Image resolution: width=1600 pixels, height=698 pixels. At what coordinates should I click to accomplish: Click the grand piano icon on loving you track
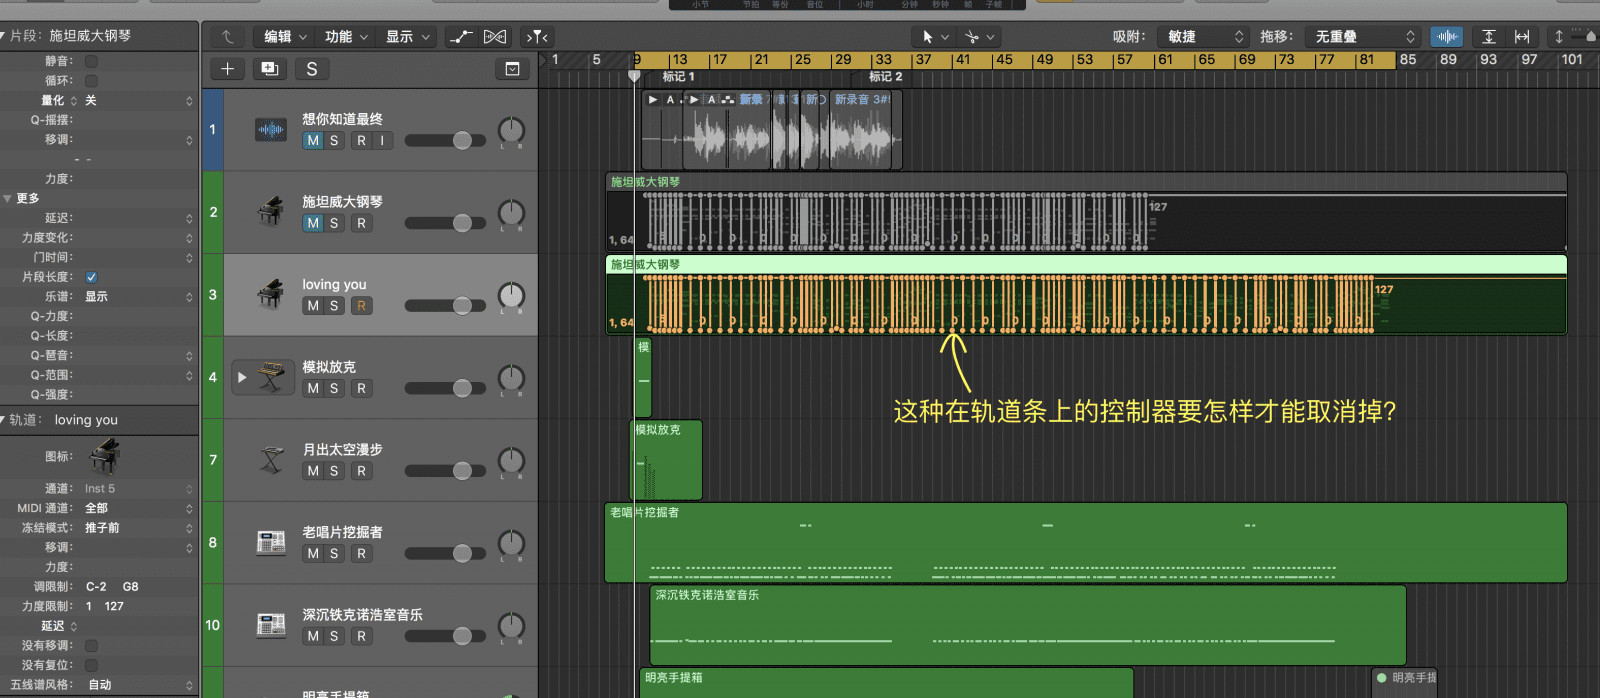tap(271, 294)
